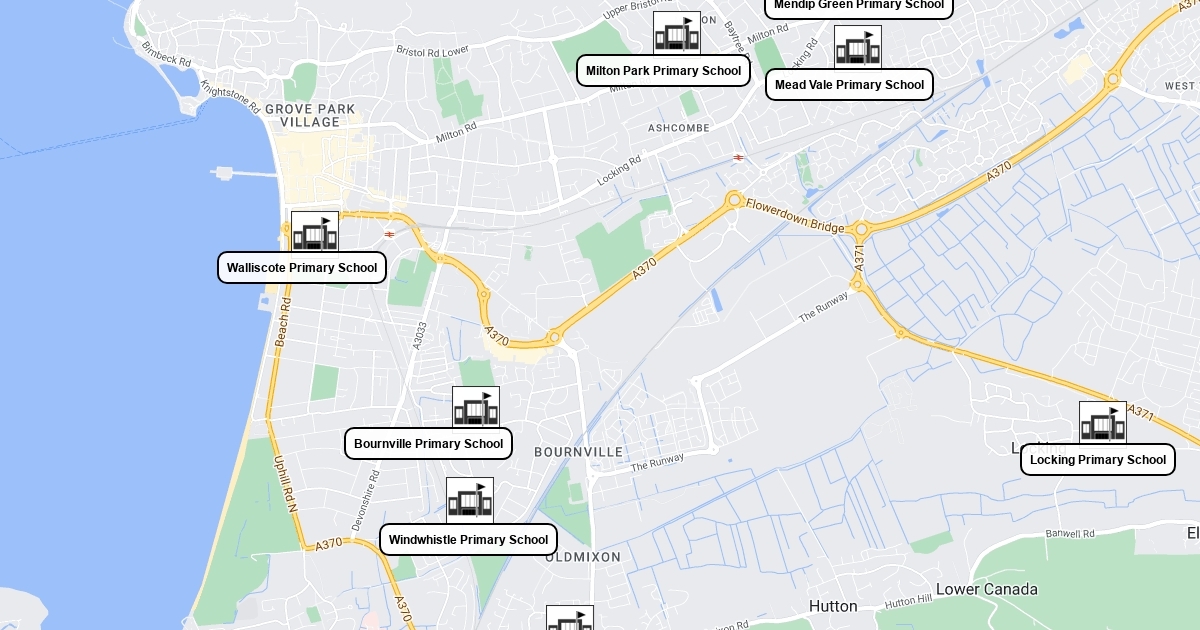Click the railway station symbol near Ashcombe
1200x630 pixels.
(737, 157)
